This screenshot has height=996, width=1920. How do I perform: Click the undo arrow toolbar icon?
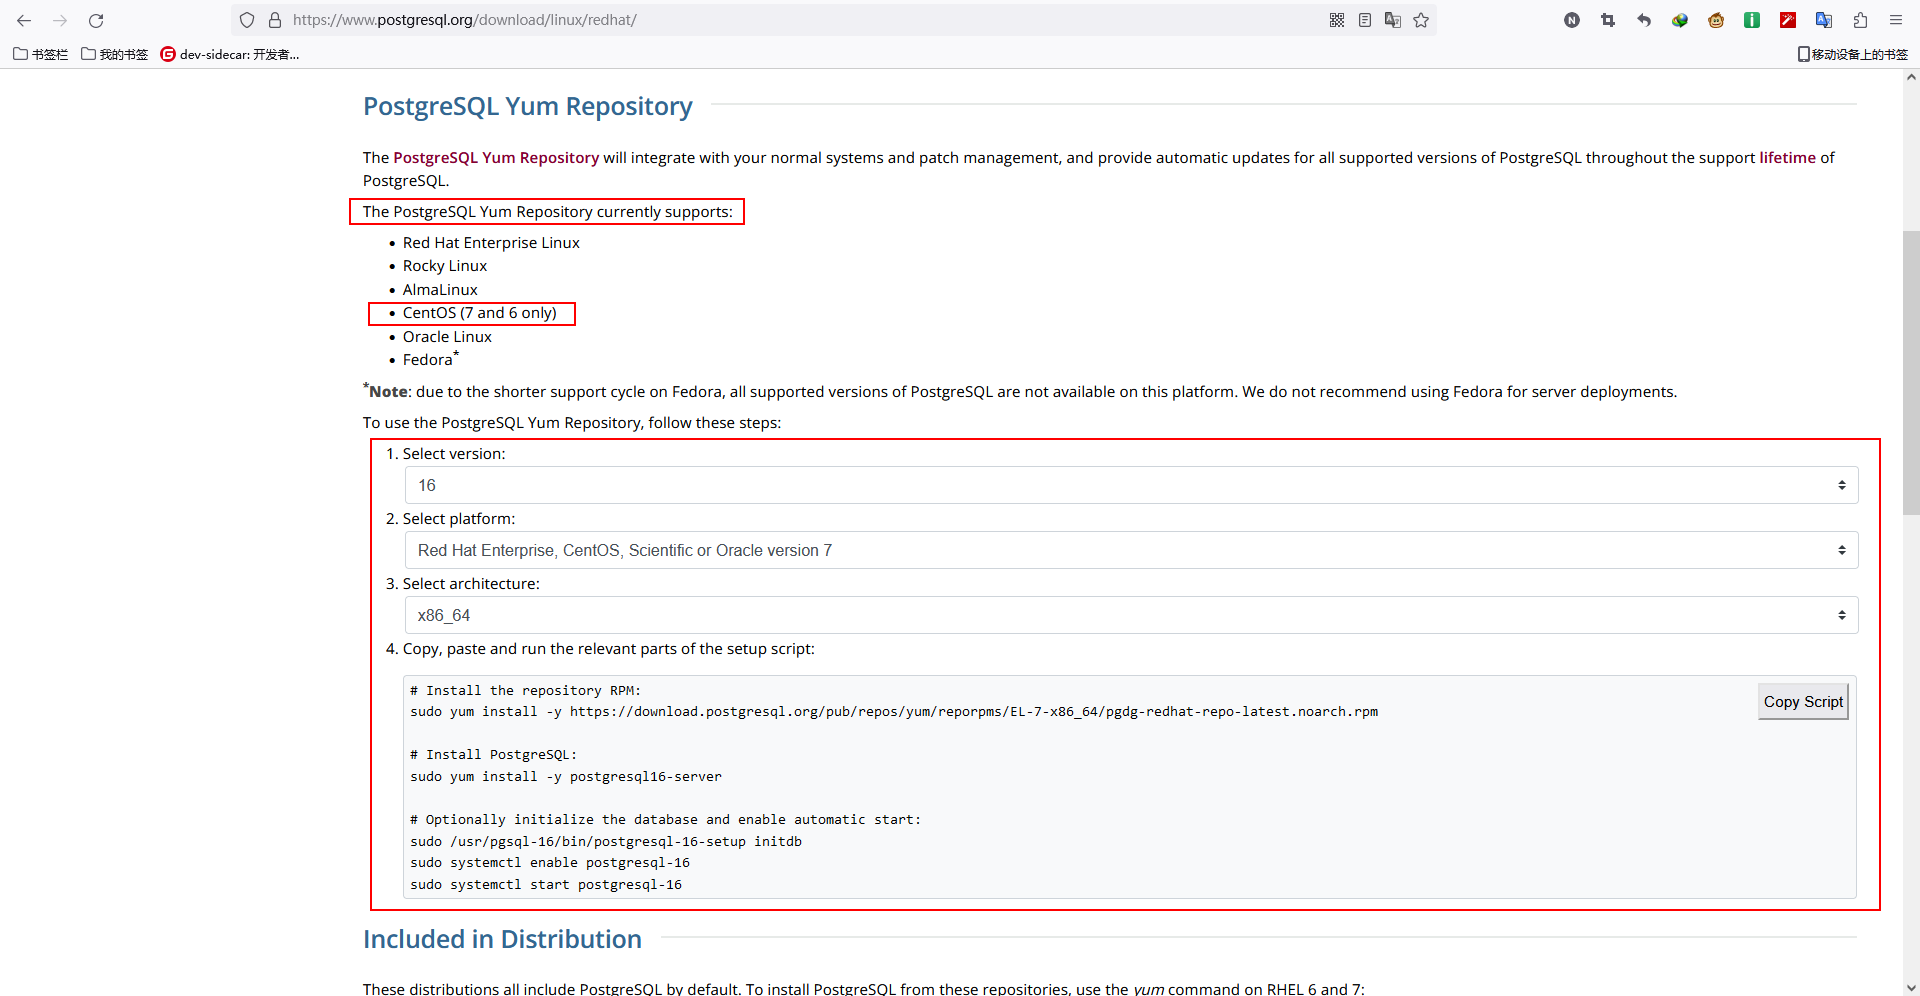click(x=1644, y=20)
